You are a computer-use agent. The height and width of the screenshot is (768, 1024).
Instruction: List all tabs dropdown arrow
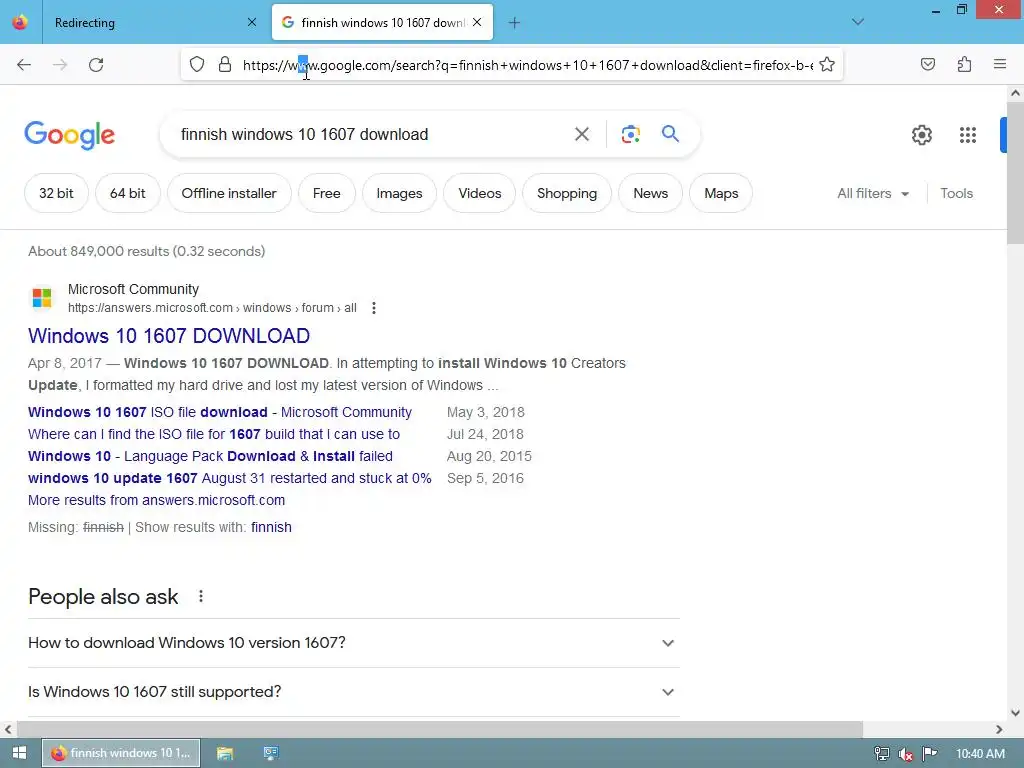(x=858, y=22)
